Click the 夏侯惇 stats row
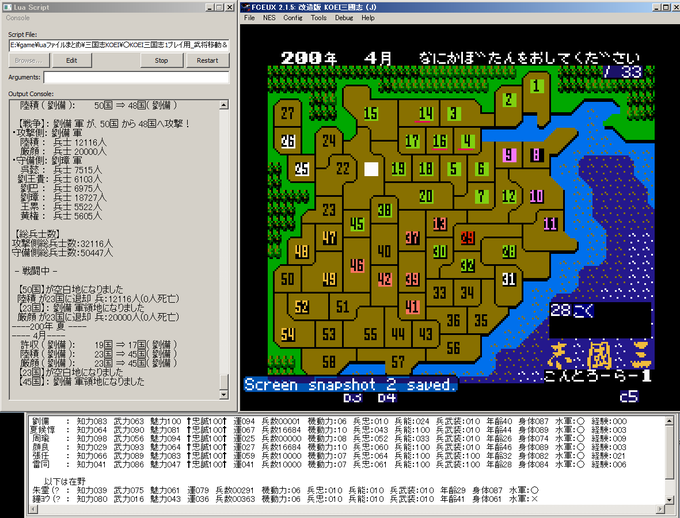This screenshot has height=518, width=680. [x=330, y=430]
